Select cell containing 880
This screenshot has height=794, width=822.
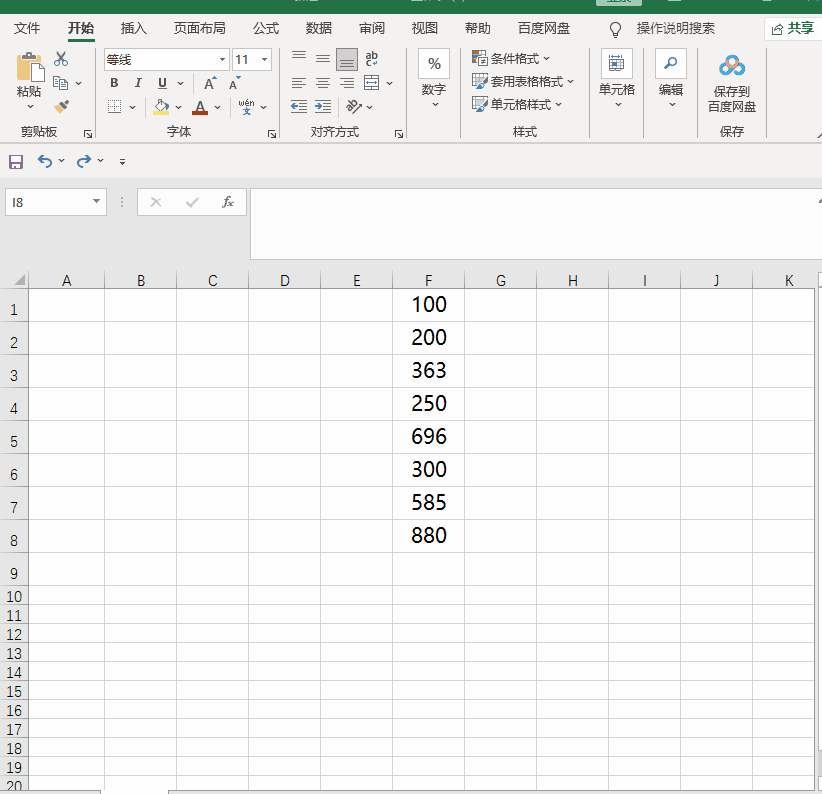pyautogui.click(x=428, y=536)
